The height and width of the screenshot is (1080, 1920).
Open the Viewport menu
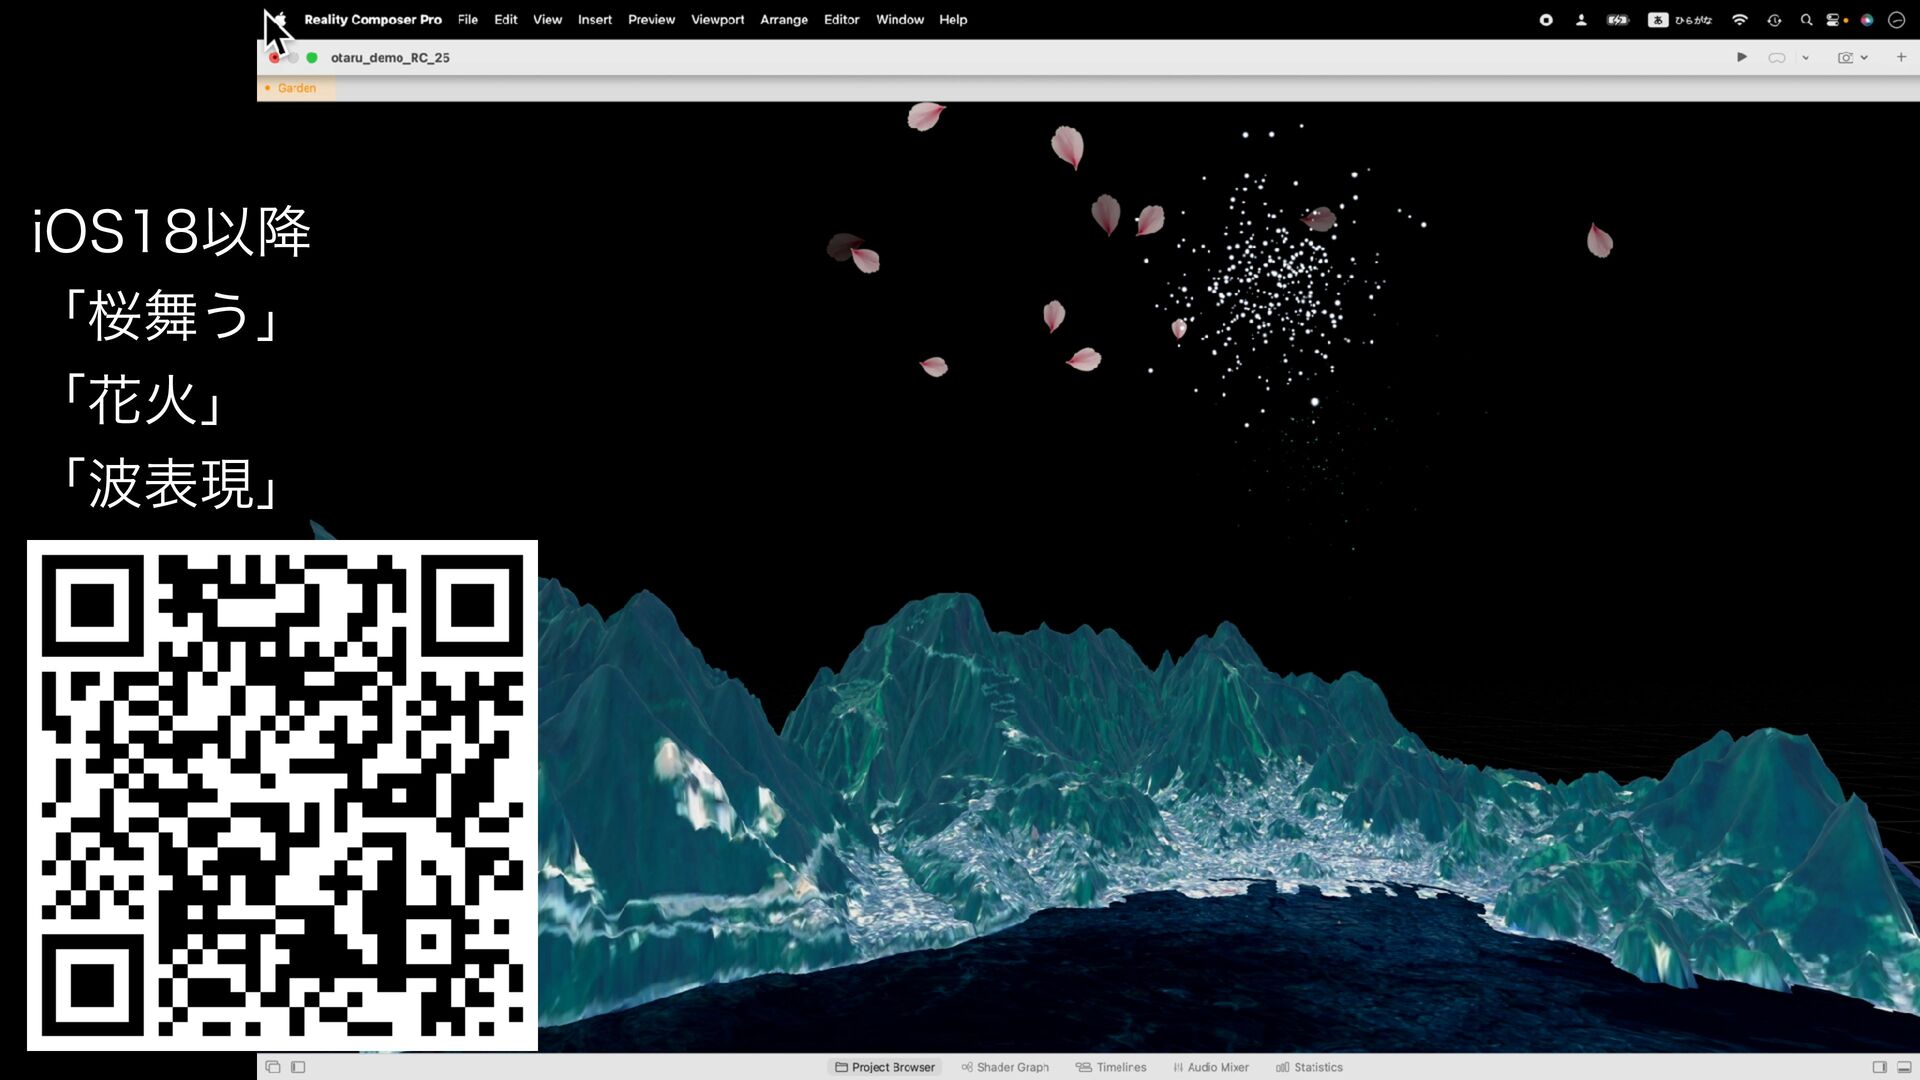[x=717, y=19]
